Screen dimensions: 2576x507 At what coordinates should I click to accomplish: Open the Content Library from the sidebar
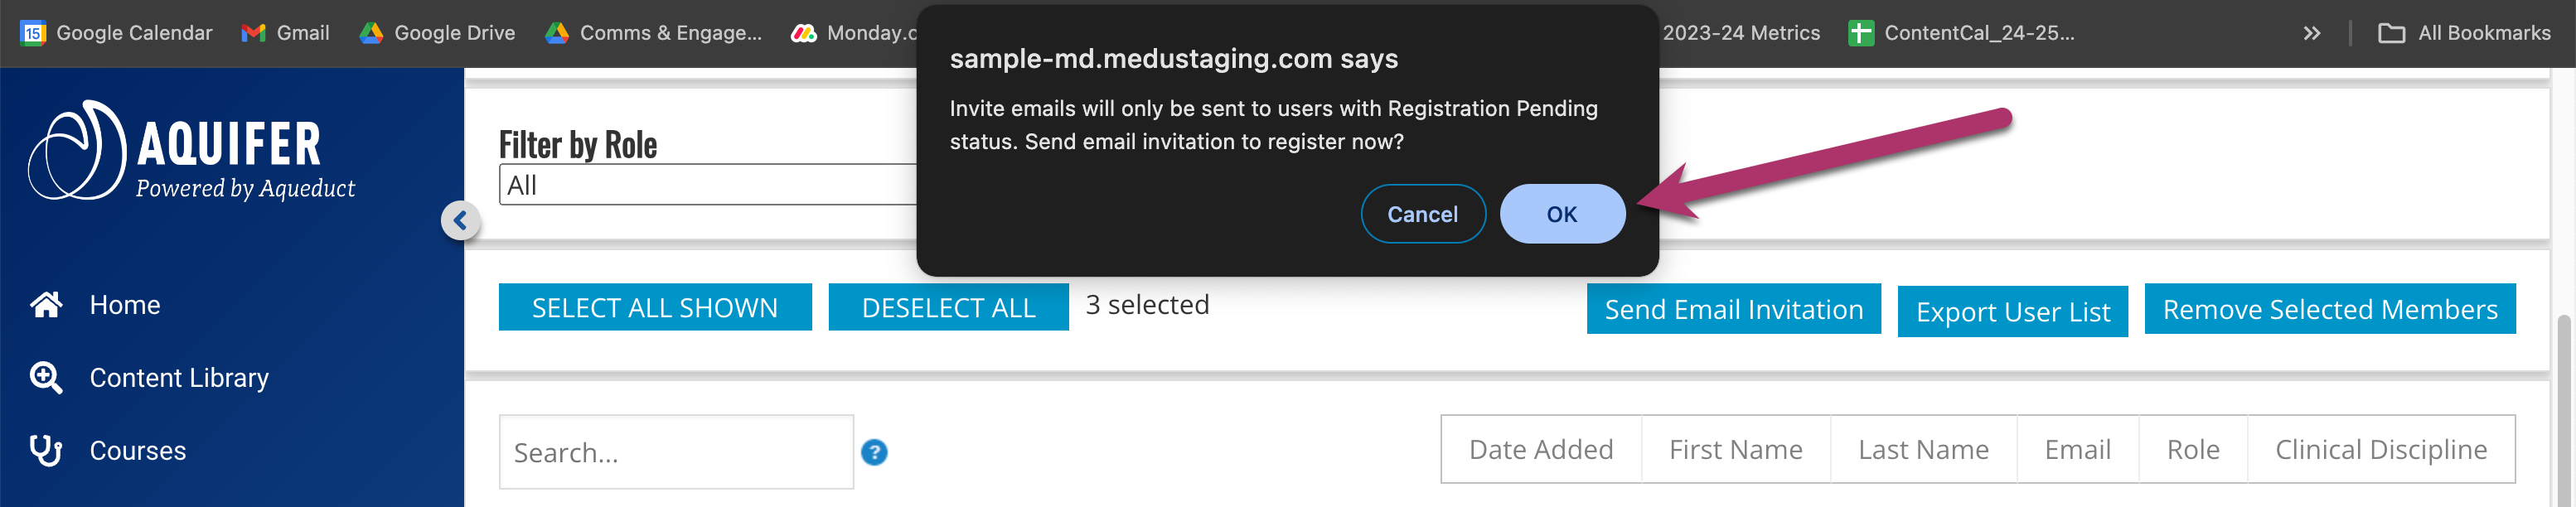[178, 377]
